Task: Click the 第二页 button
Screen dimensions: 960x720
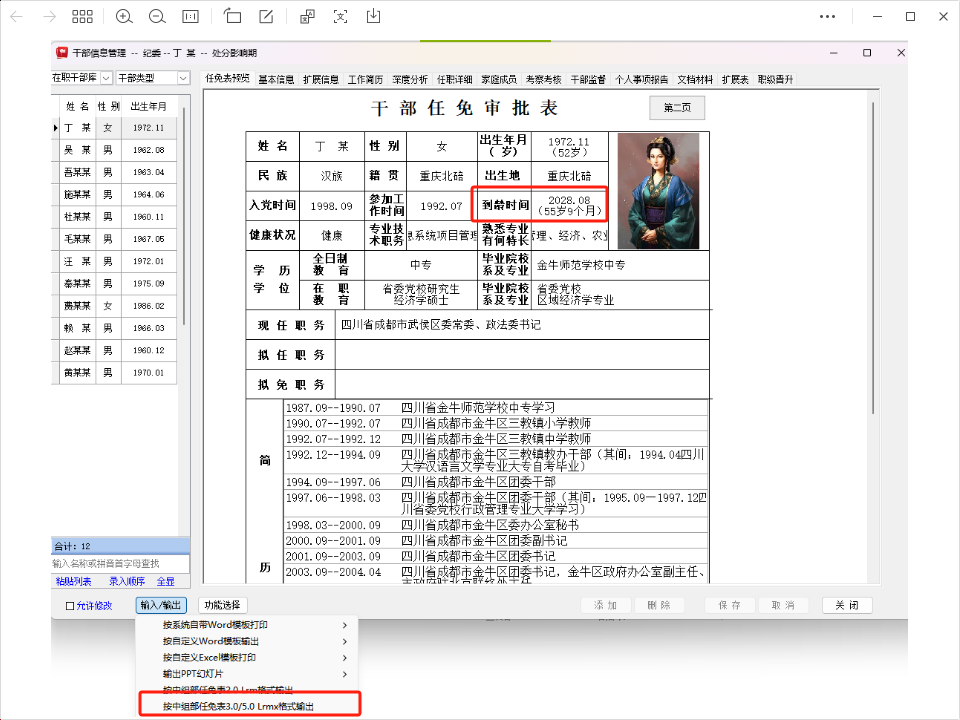Action: (677, 108)
